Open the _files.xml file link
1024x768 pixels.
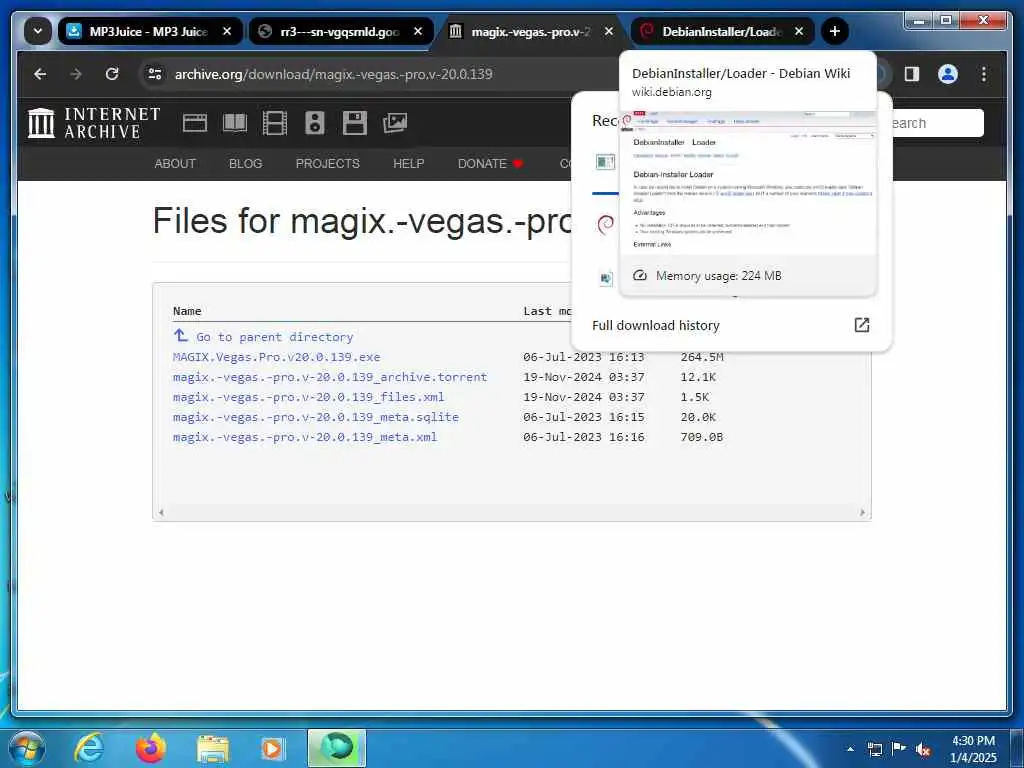tap(308, 397)
